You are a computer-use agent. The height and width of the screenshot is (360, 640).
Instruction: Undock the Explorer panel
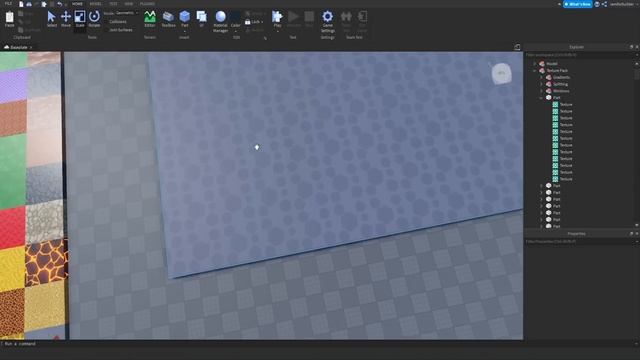click(631, 47)
